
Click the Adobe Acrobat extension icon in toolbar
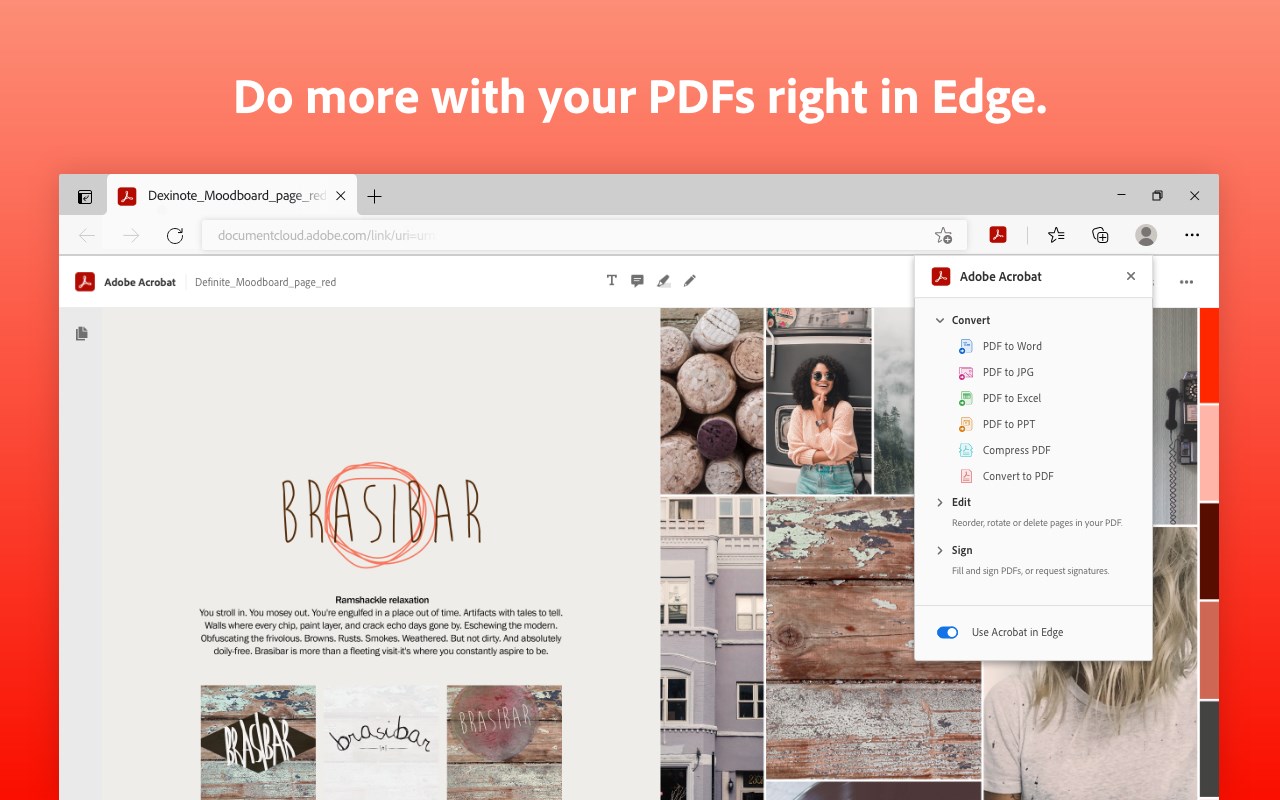[x=998, y=235]
